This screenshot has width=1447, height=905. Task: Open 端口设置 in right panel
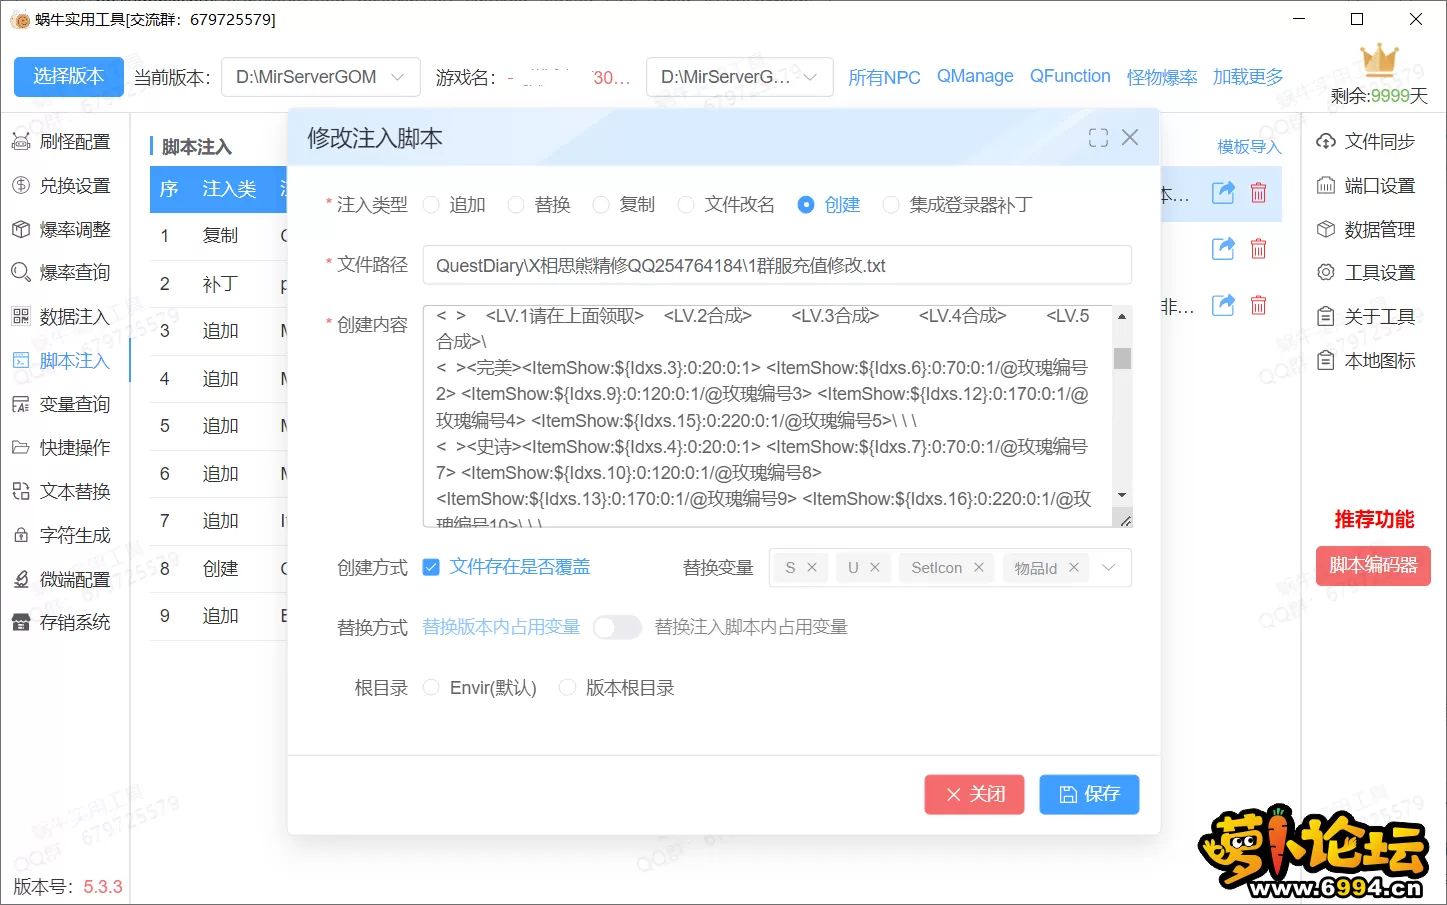(x=1366, y=186)
